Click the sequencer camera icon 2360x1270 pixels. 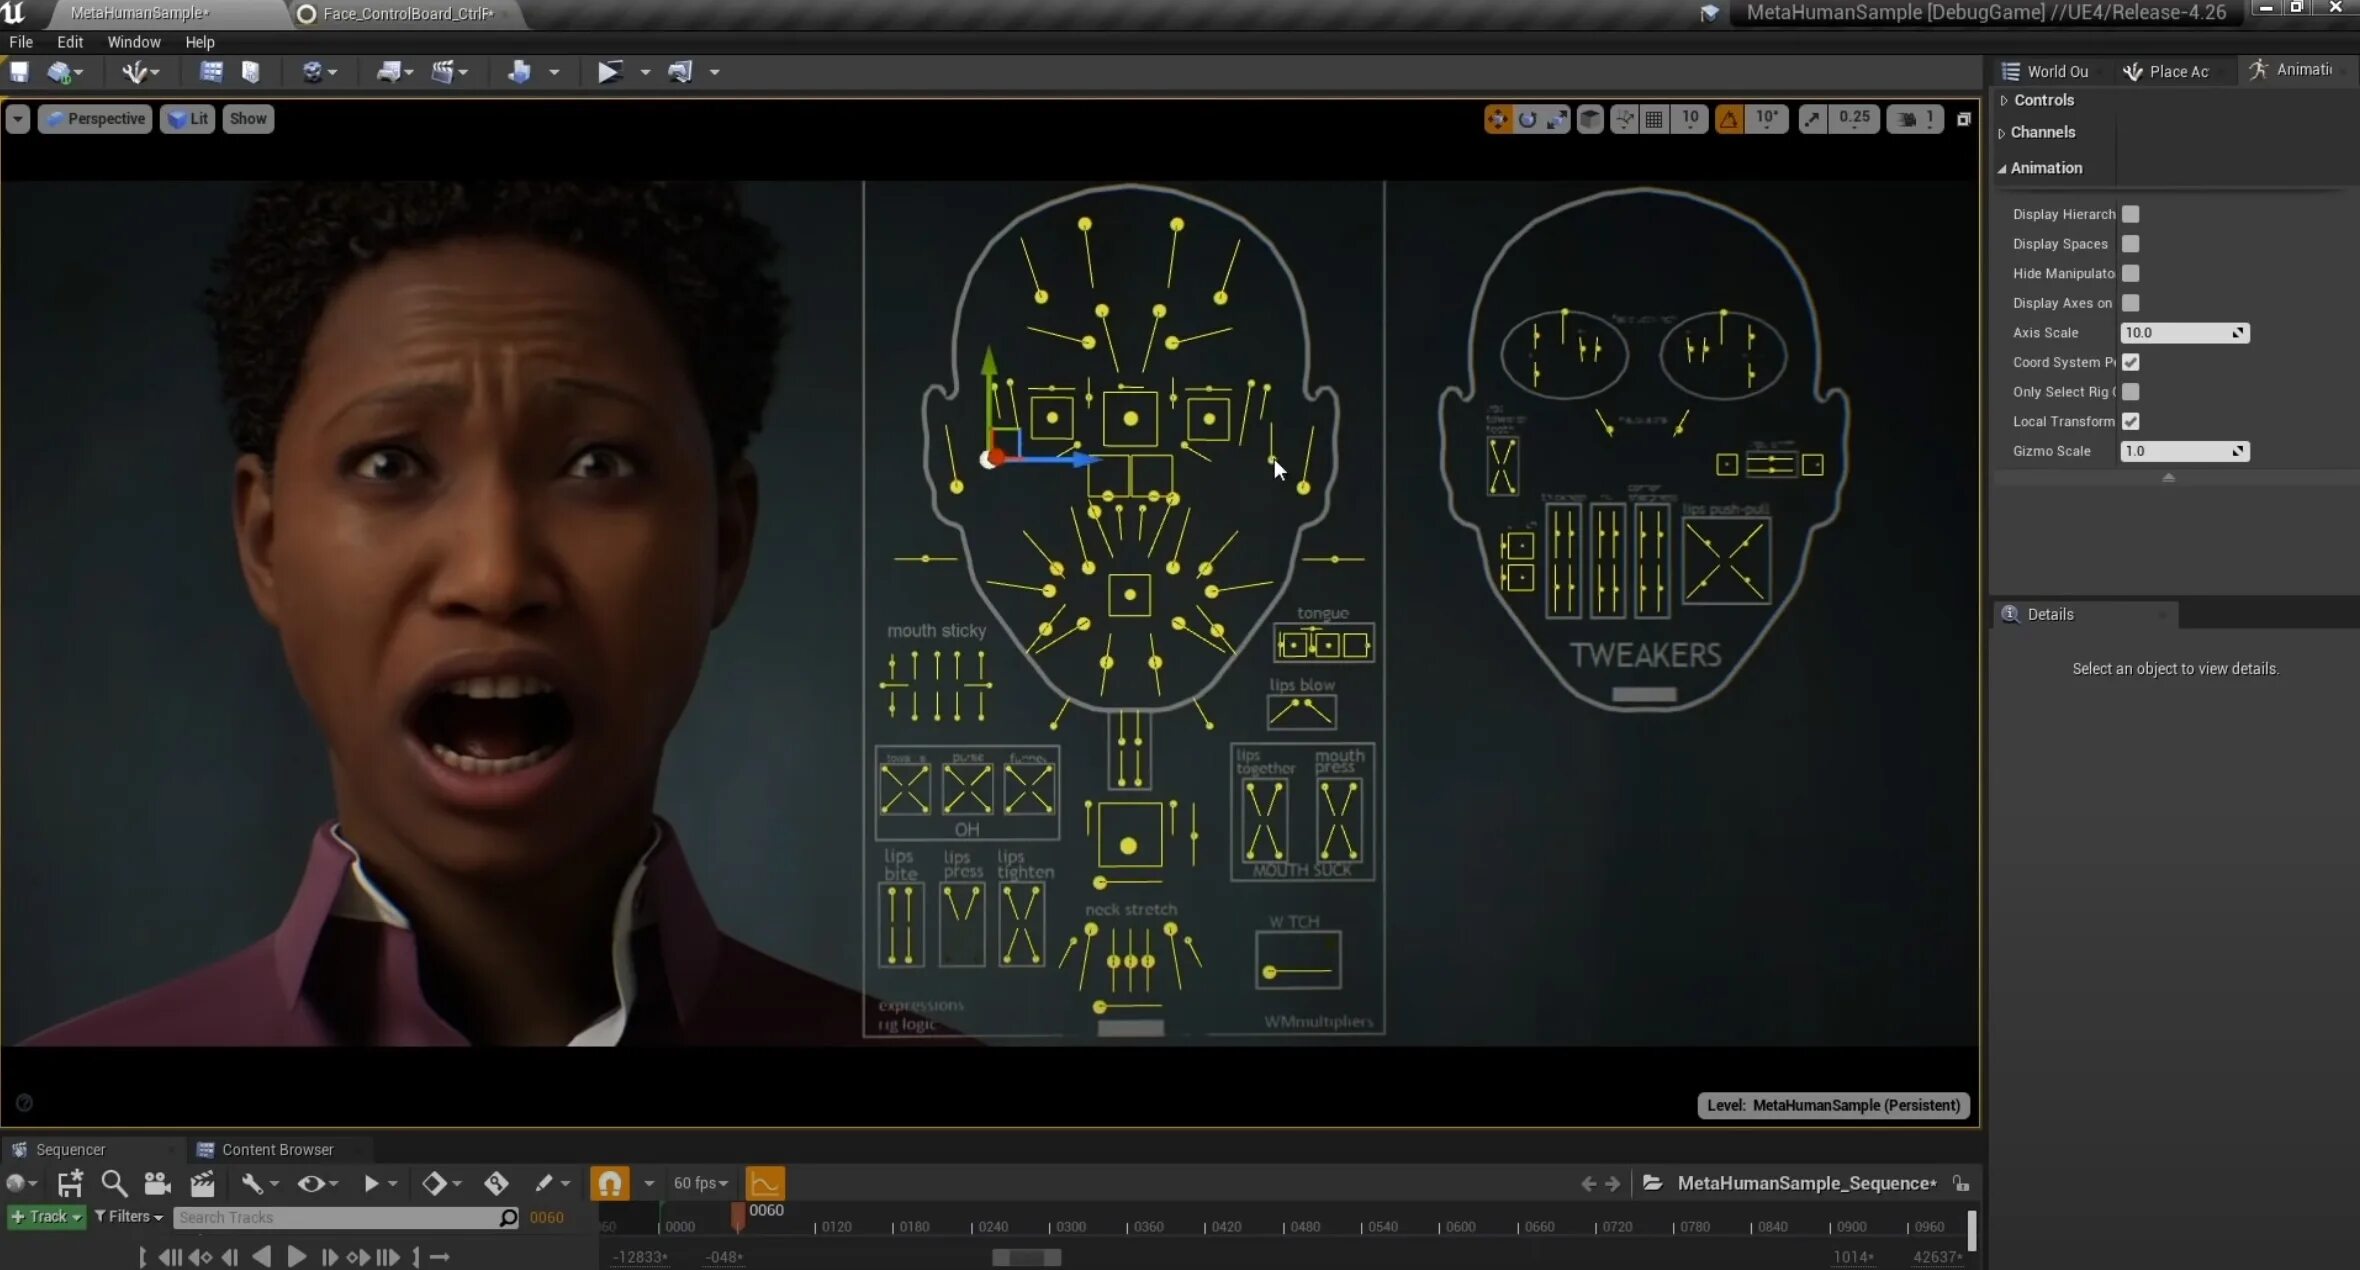(157, 1183)
